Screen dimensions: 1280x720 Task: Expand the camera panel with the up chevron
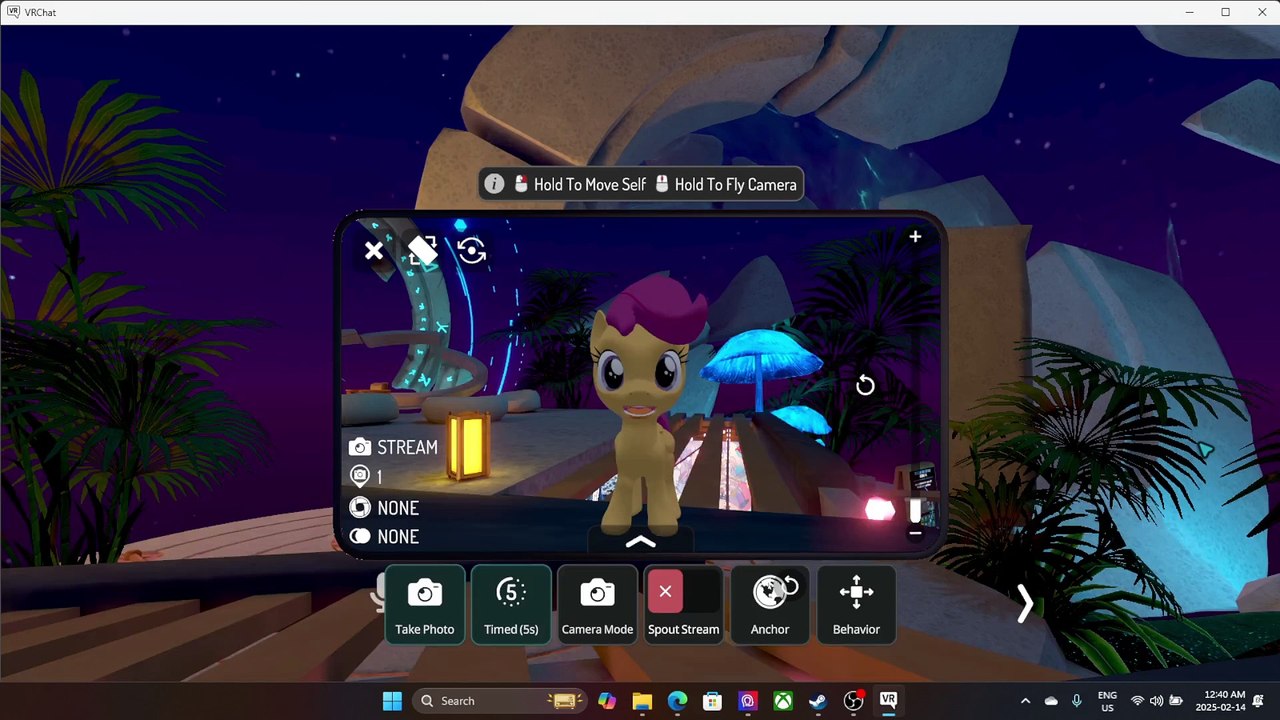(x=640, y=542)
